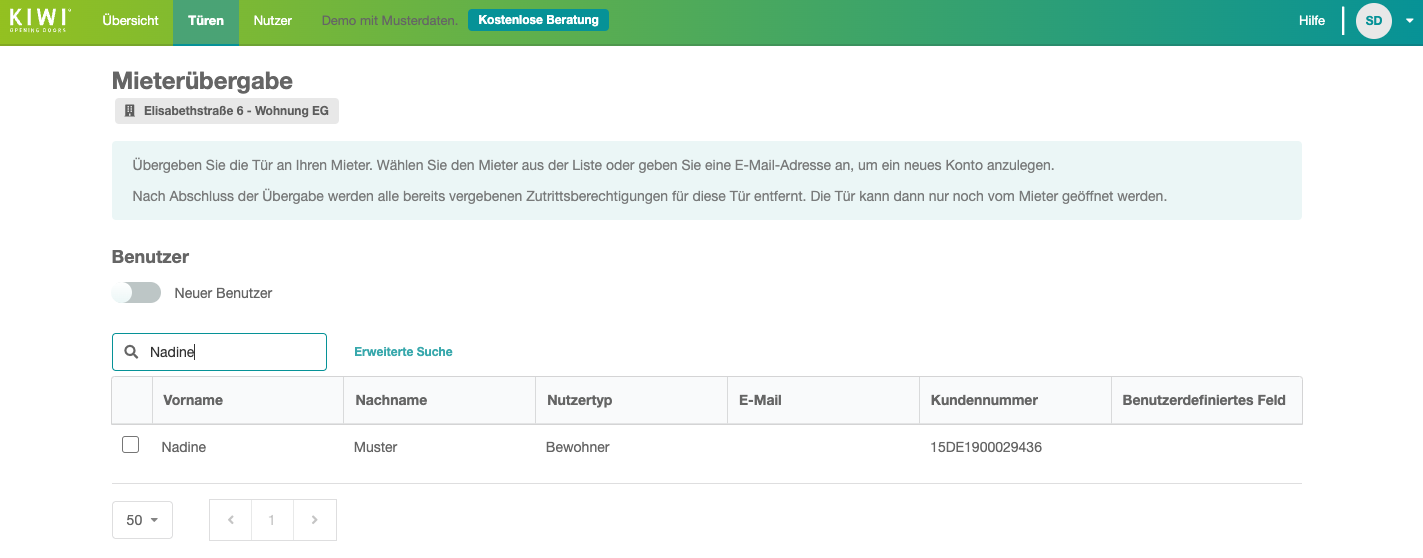Click the magnifier icon in search field
This screenshot has width=1423, height=558.
click(x=131, y=352)
